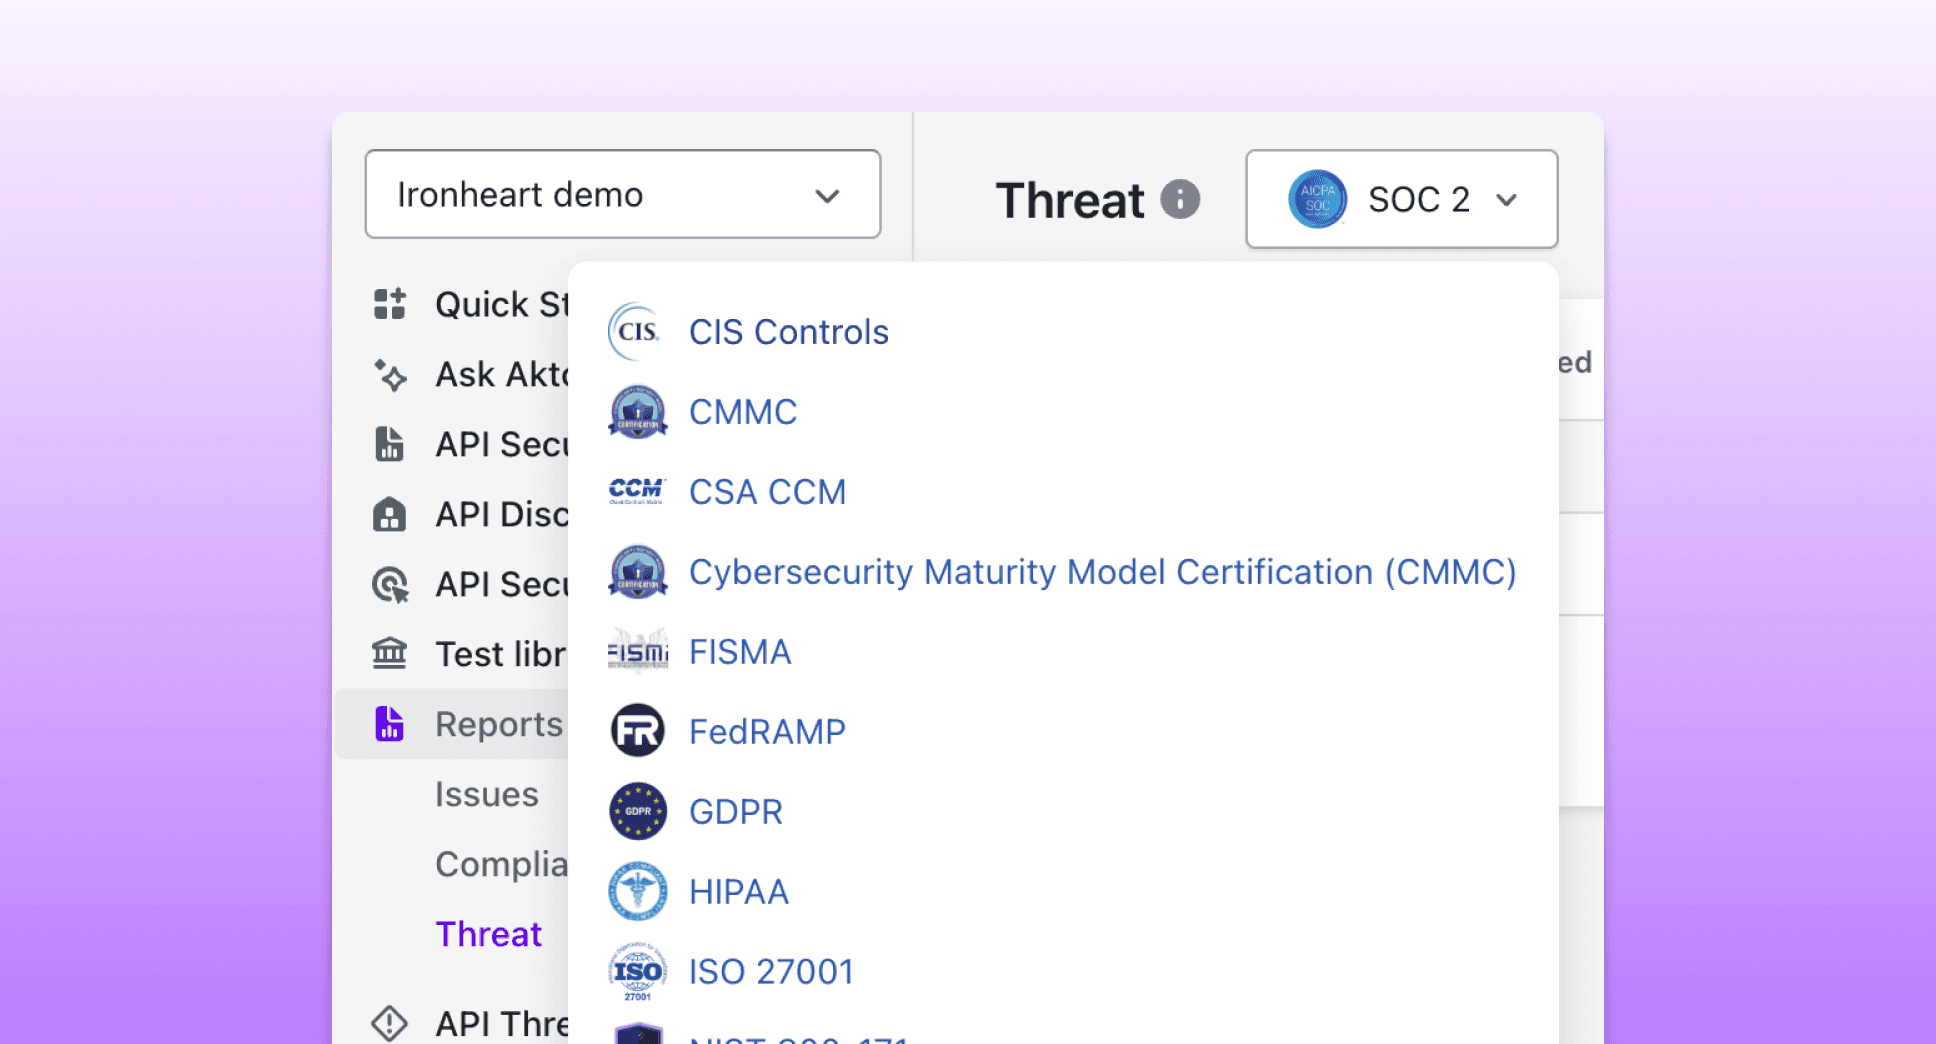Click the FISMA logo icon
This screenshot has height=1044, width=1936.
(637, 652)
